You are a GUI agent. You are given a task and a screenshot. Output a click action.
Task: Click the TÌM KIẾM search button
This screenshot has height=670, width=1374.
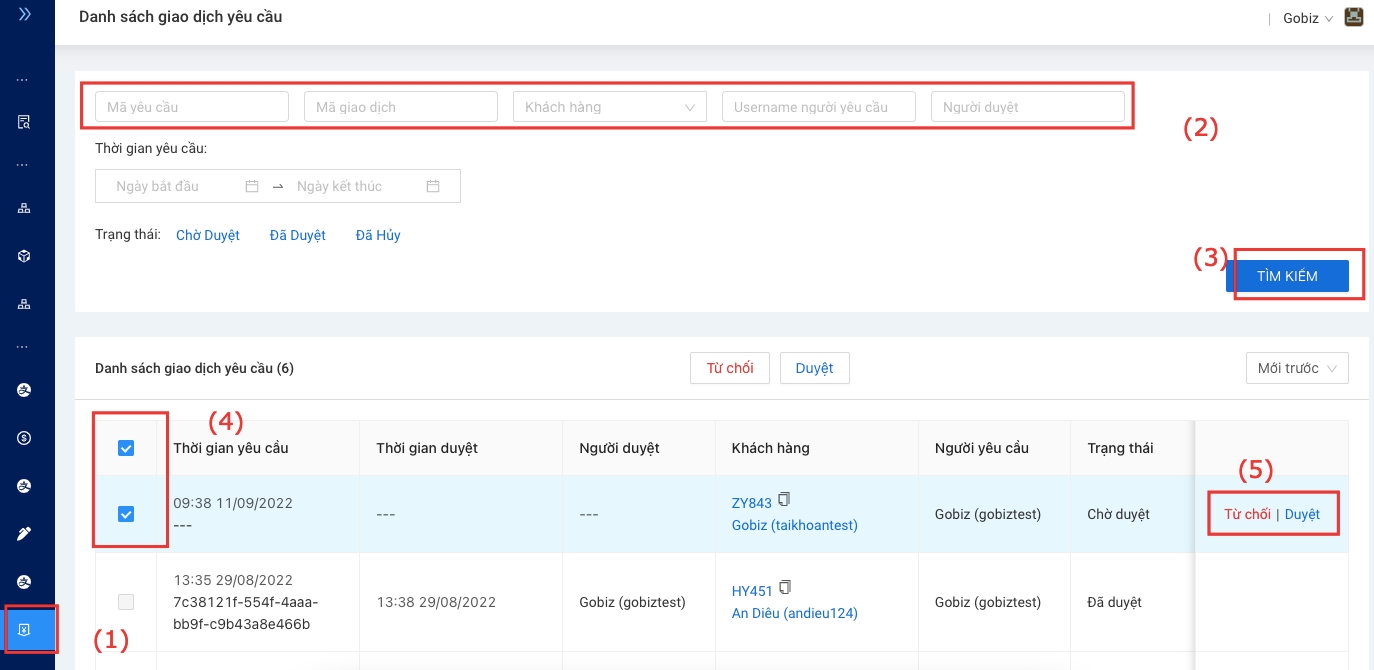click(x=1287, y=276)
